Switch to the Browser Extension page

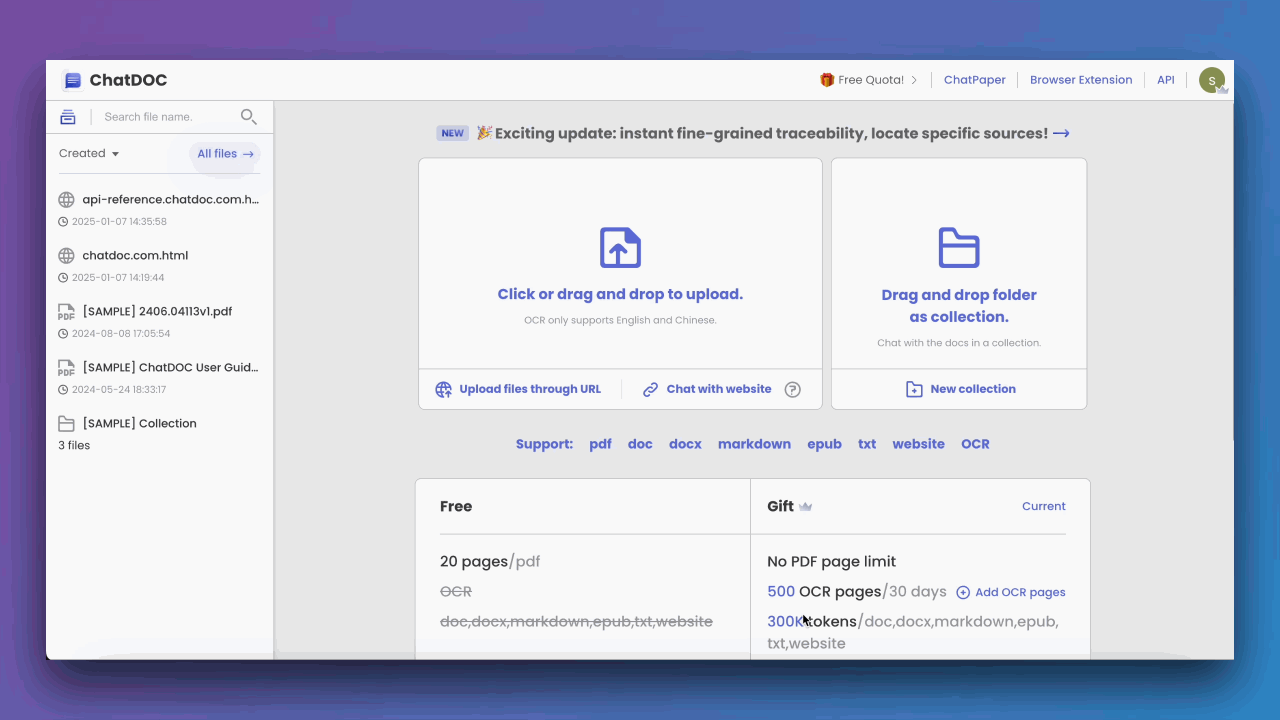pos(1081,79)
